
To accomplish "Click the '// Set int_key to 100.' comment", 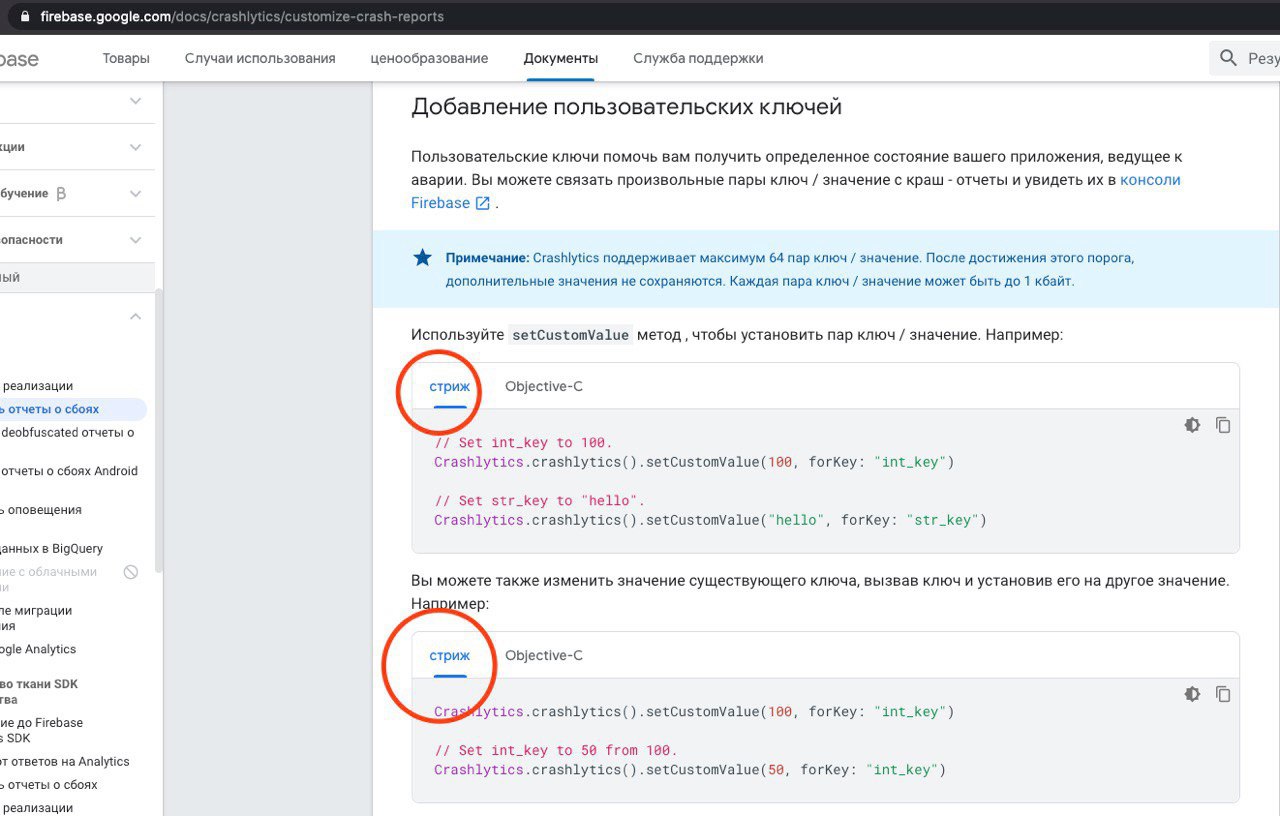I will tap(522, 443).
